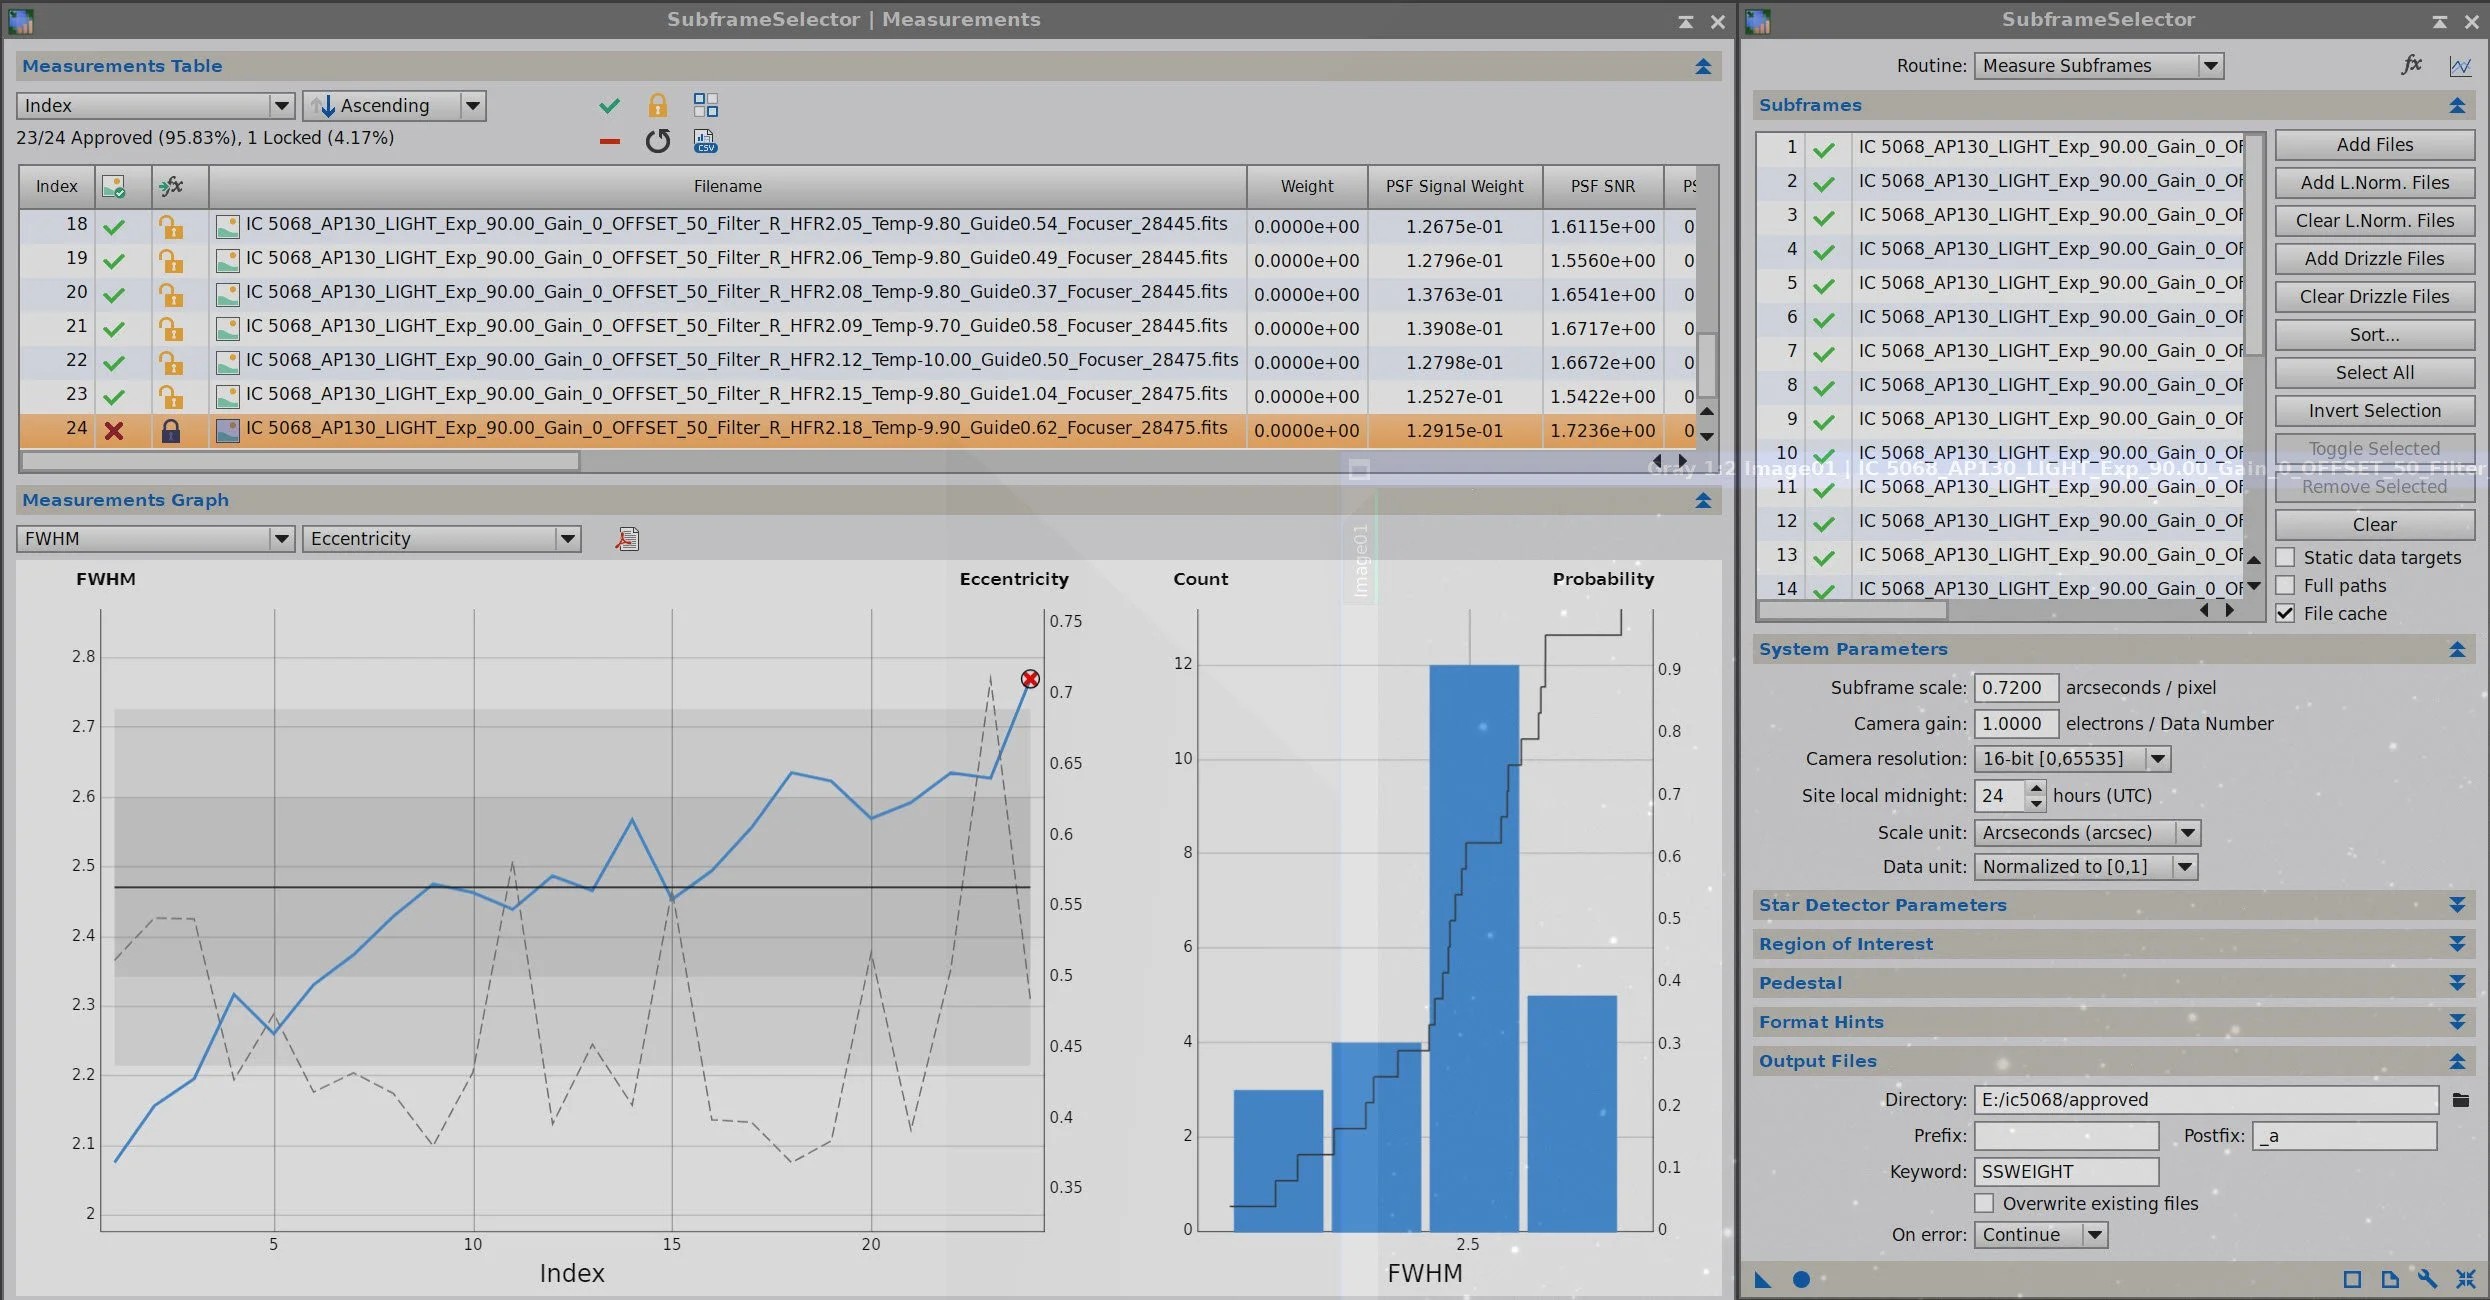Click the Add Files button

pos(2374,145)
